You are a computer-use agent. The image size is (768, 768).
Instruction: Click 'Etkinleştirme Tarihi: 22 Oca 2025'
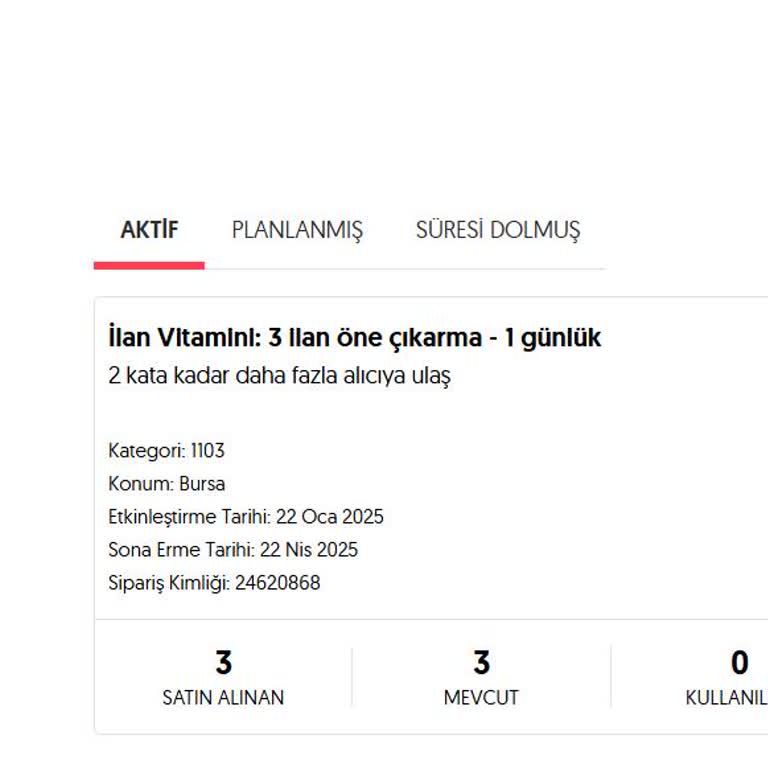coord(246,517)
